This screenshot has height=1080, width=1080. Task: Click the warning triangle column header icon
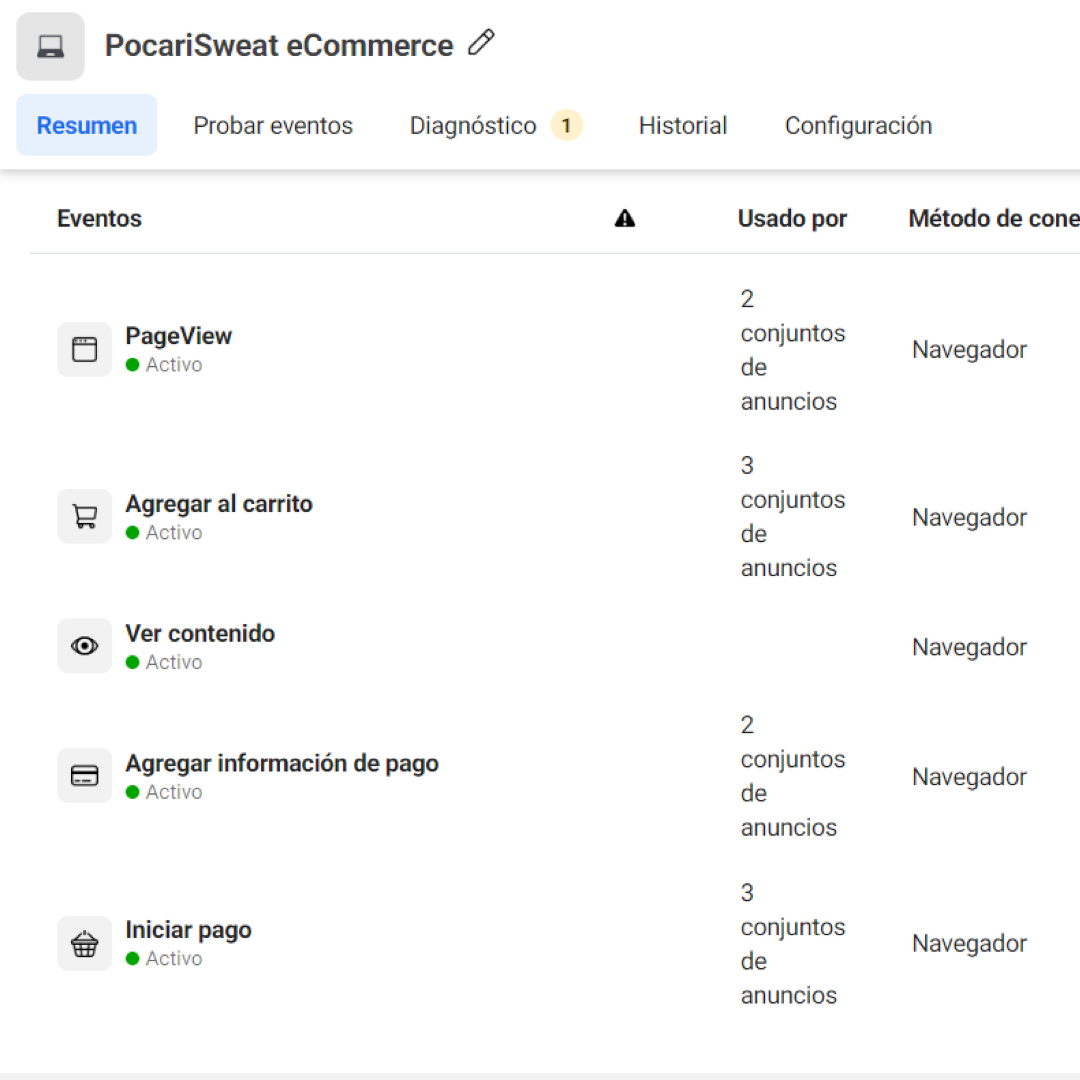625,218
